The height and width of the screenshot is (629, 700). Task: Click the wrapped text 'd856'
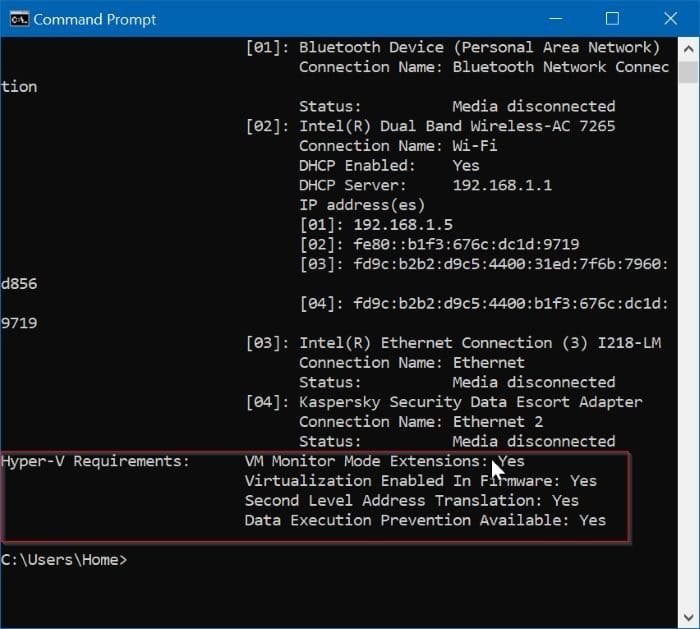(x=19, y=284)
